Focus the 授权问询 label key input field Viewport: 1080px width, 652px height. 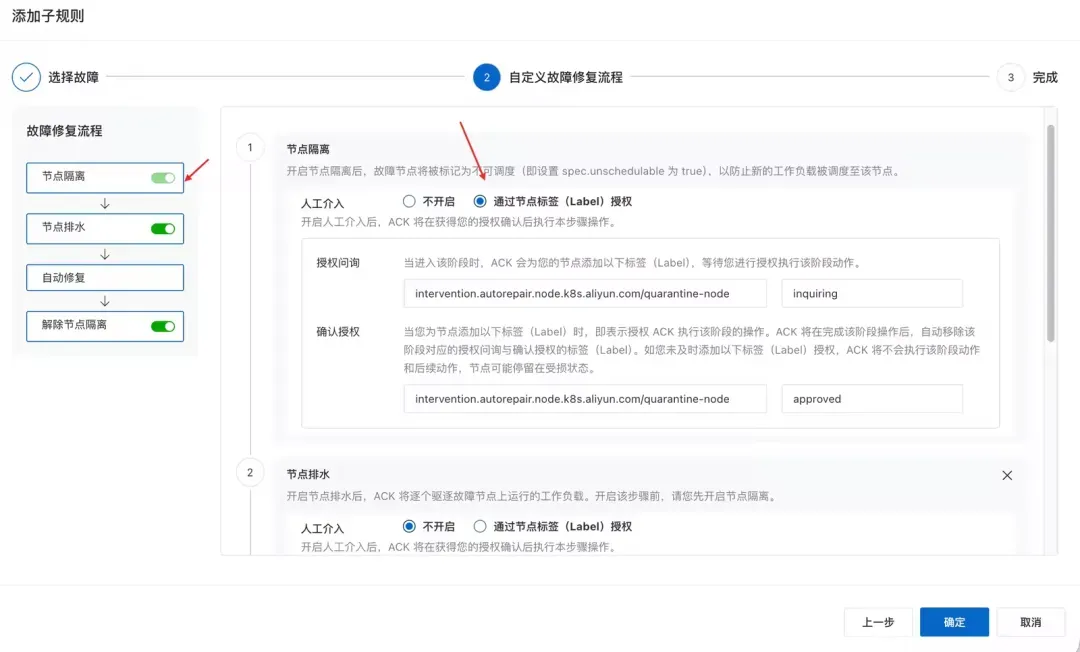585,293
